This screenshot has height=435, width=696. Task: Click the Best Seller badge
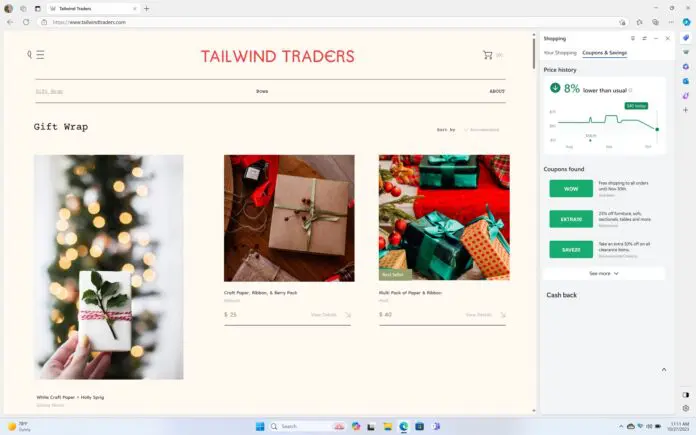click(395, 275)
